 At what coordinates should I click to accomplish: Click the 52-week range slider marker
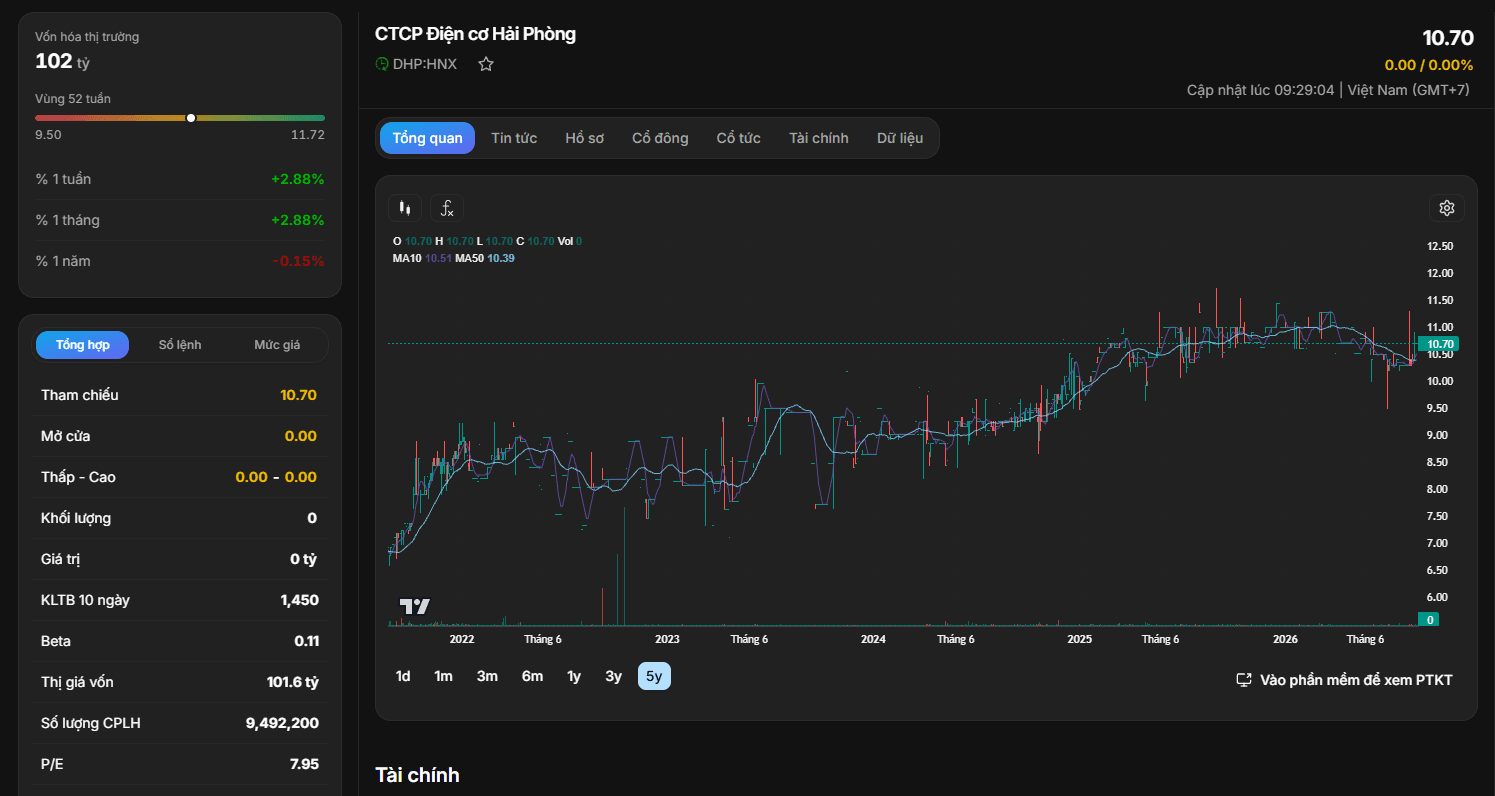191,118
